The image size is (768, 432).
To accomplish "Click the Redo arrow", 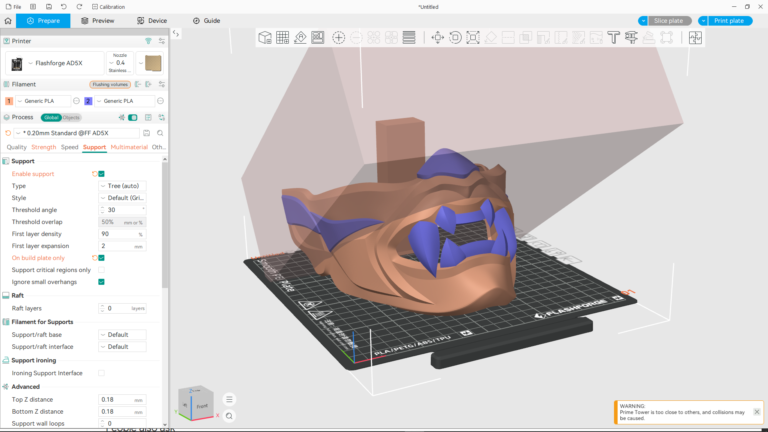I will coord(79,7).
